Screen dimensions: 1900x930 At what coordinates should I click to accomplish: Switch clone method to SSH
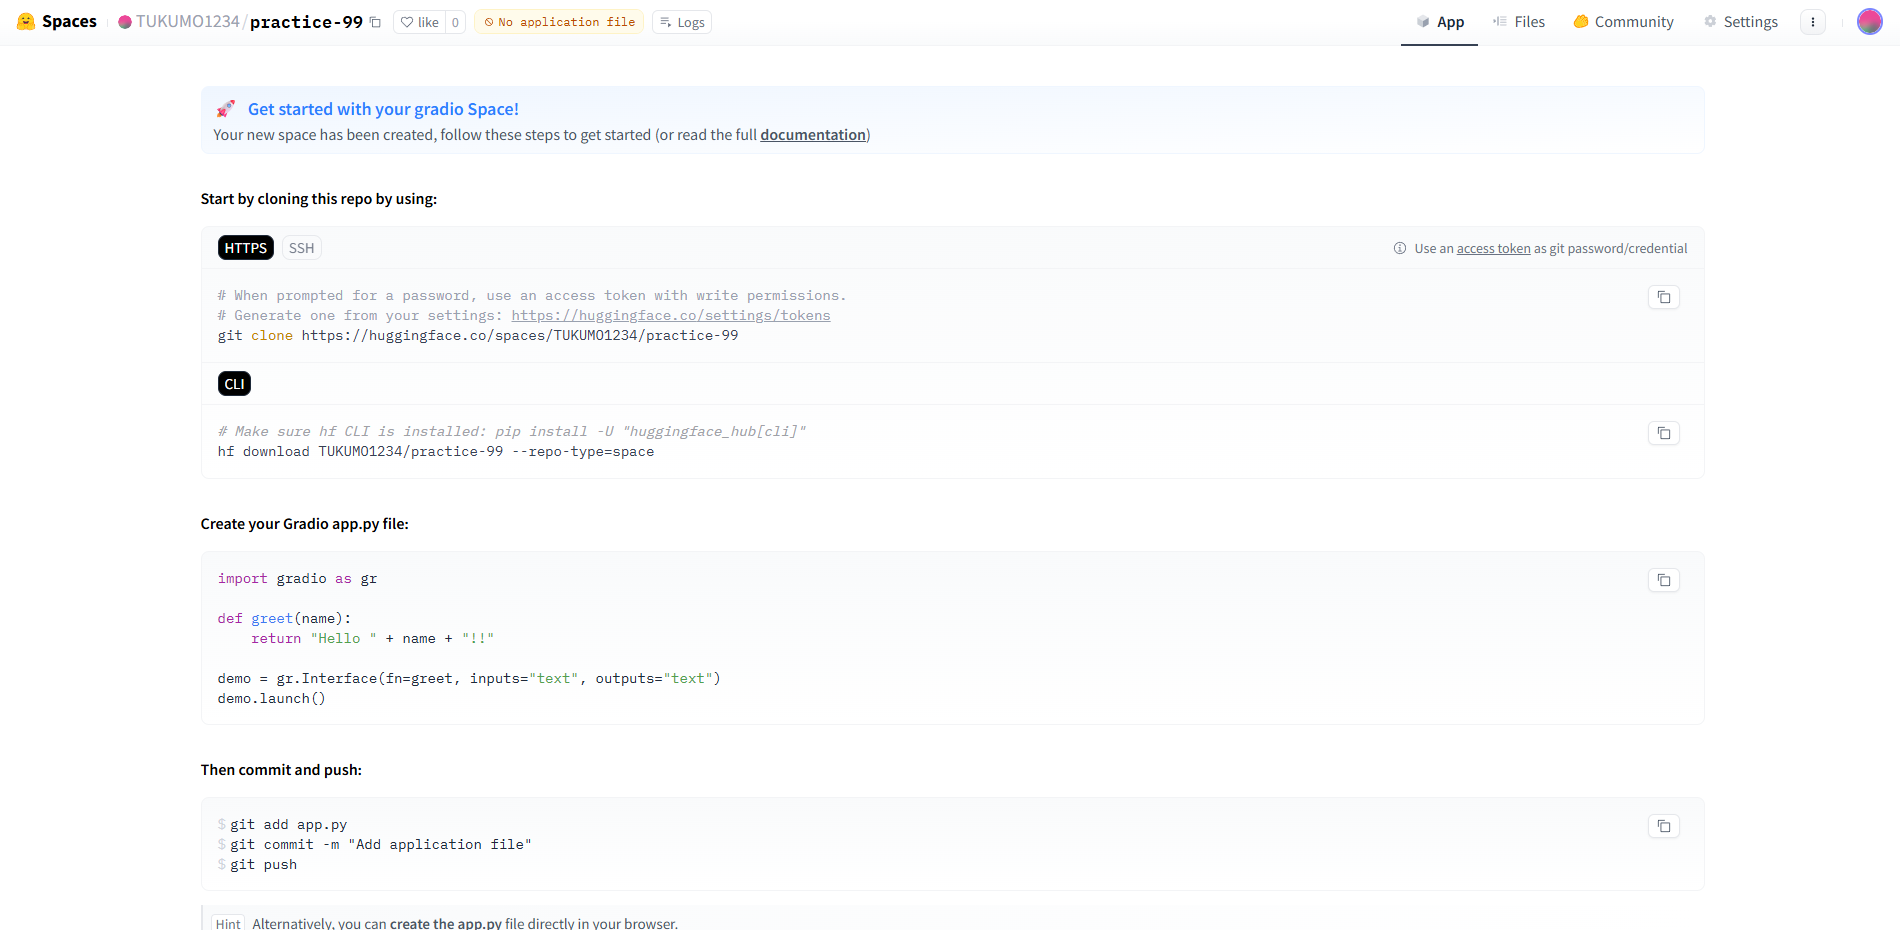(x=301, y=248)
